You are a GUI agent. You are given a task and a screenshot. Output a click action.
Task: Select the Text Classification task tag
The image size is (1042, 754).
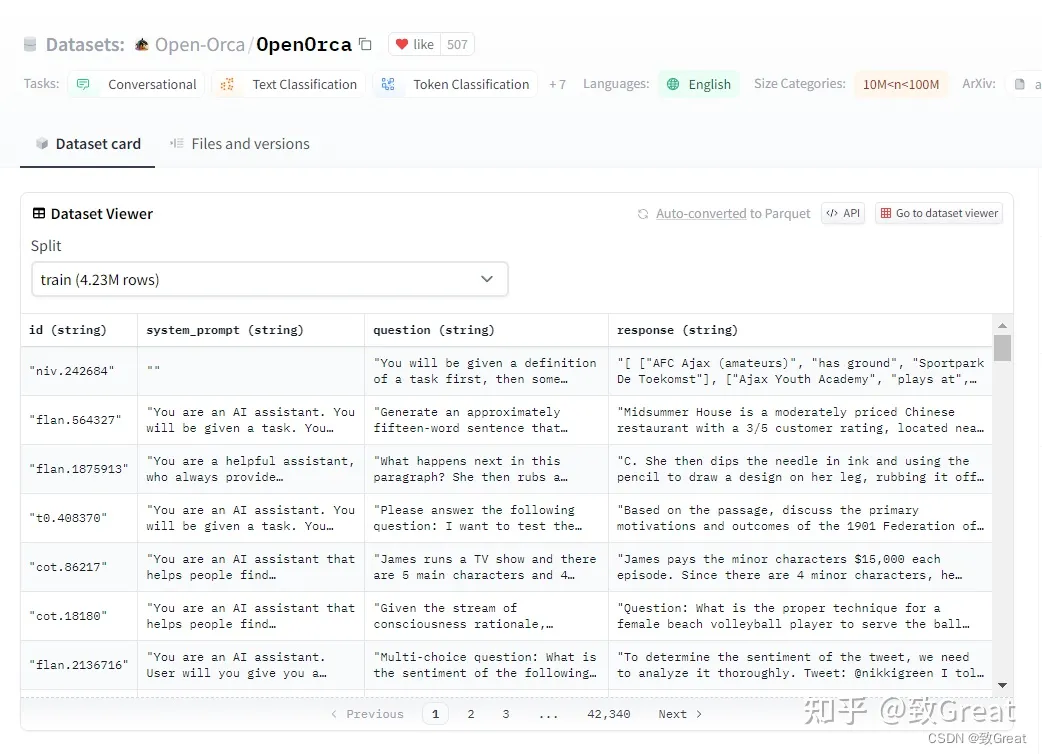pos(288,84)
